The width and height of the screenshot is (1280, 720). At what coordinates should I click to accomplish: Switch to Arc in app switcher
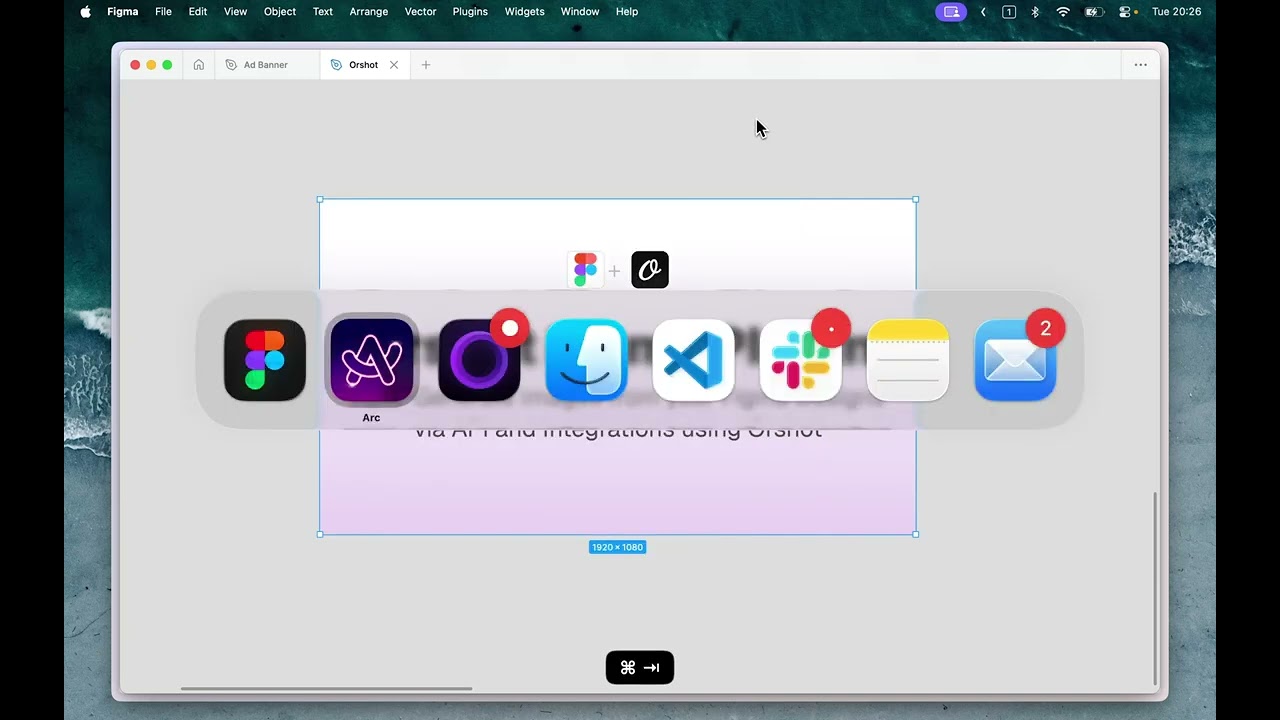(372, 360)
